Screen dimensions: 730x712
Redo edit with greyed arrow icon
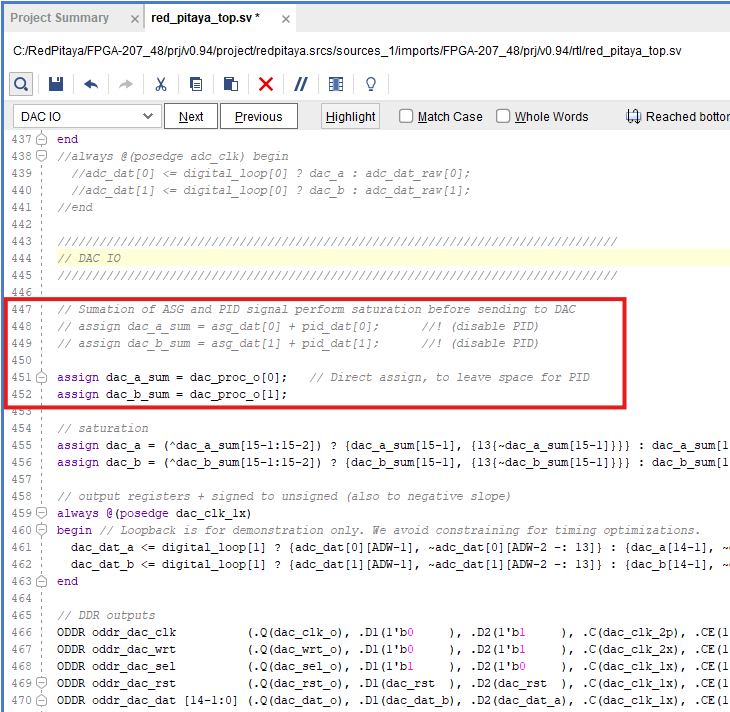126,84
